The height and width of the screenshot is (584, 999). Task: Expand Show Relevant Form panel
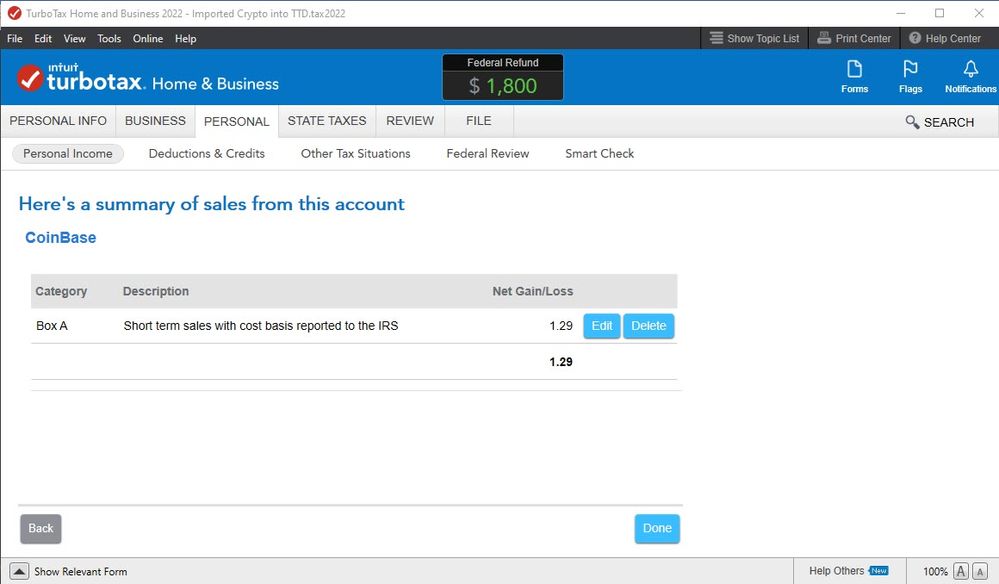(19, 571)
